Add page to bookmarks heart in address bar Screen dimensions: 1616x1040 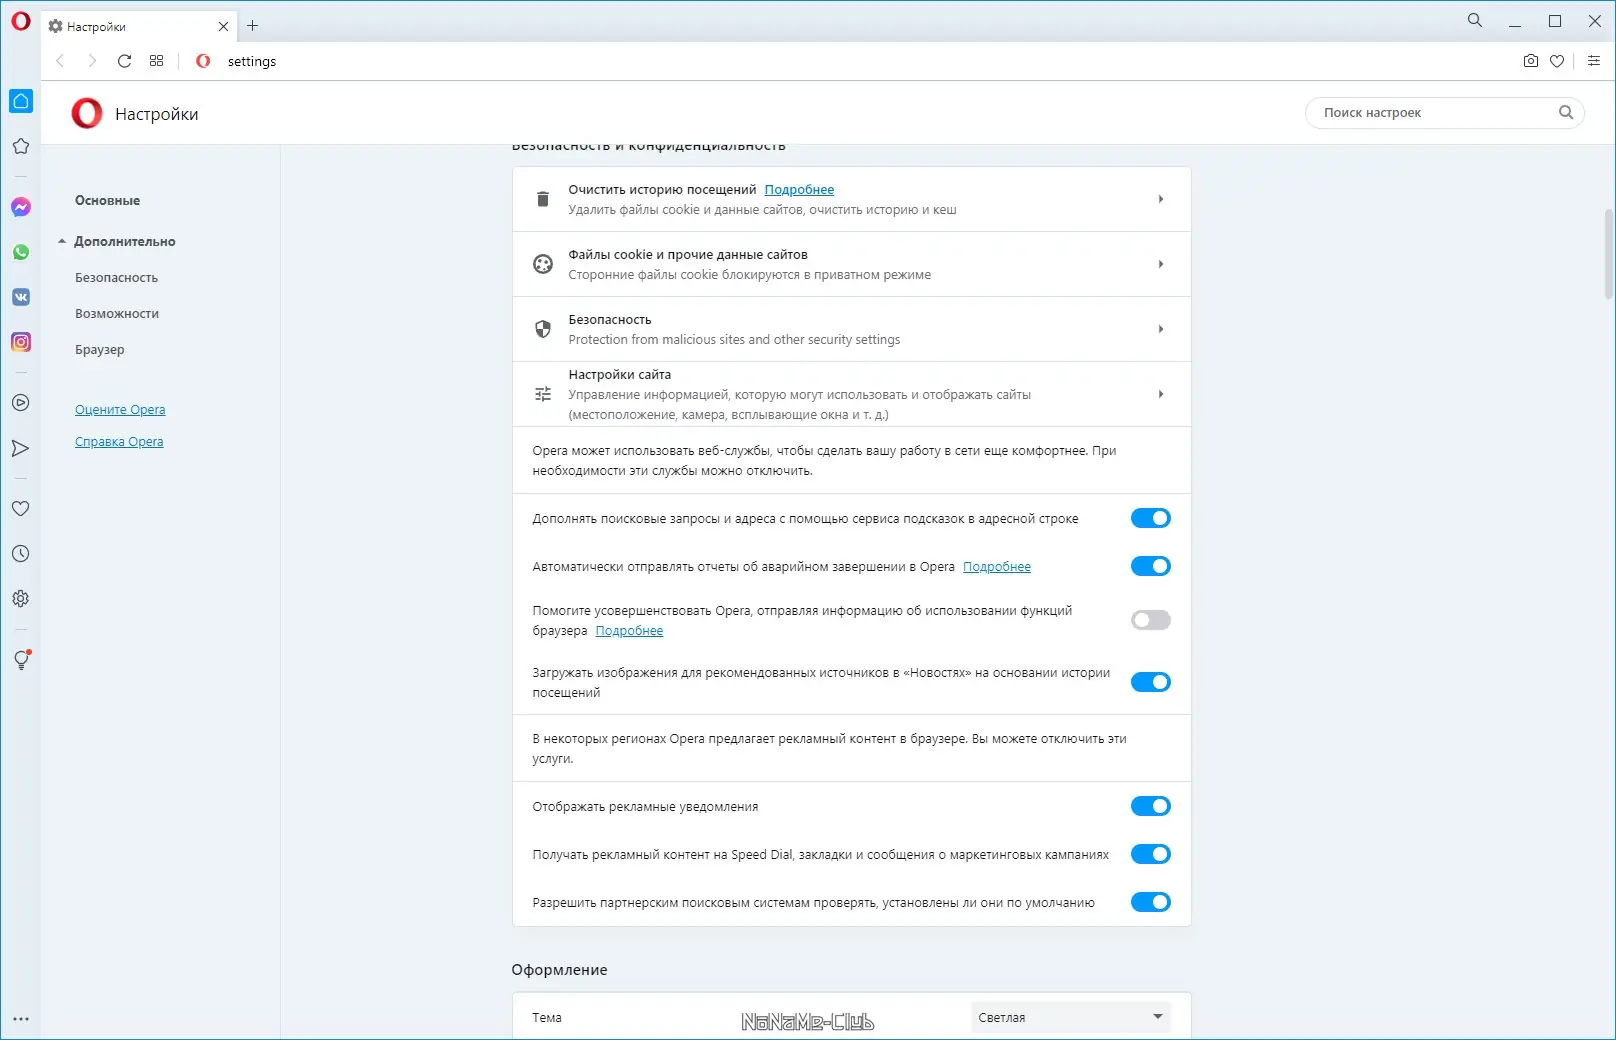click(x=1557, y=61)
